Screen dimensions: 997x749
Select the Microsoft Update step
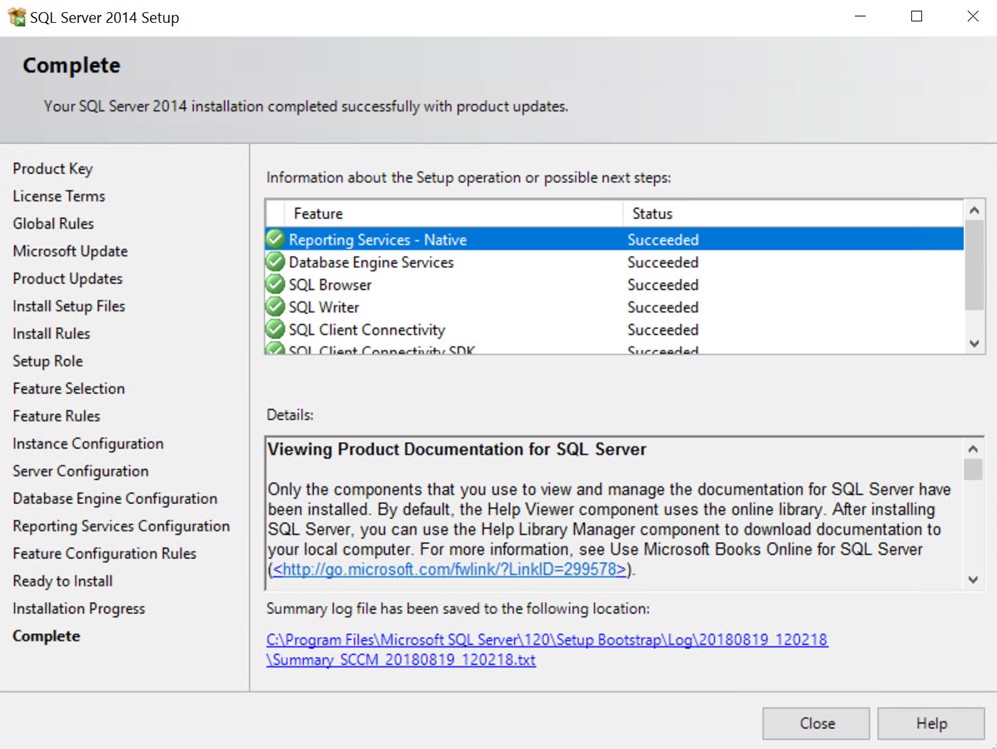click(70, 251)
